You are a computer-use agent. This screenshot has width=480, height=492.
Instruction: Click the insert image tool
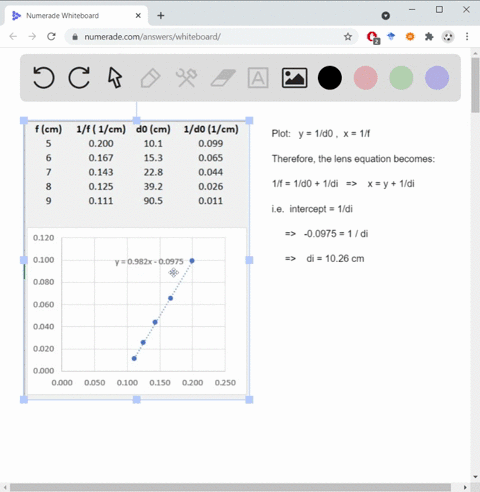pyautogui.click(x=294, y=78)
